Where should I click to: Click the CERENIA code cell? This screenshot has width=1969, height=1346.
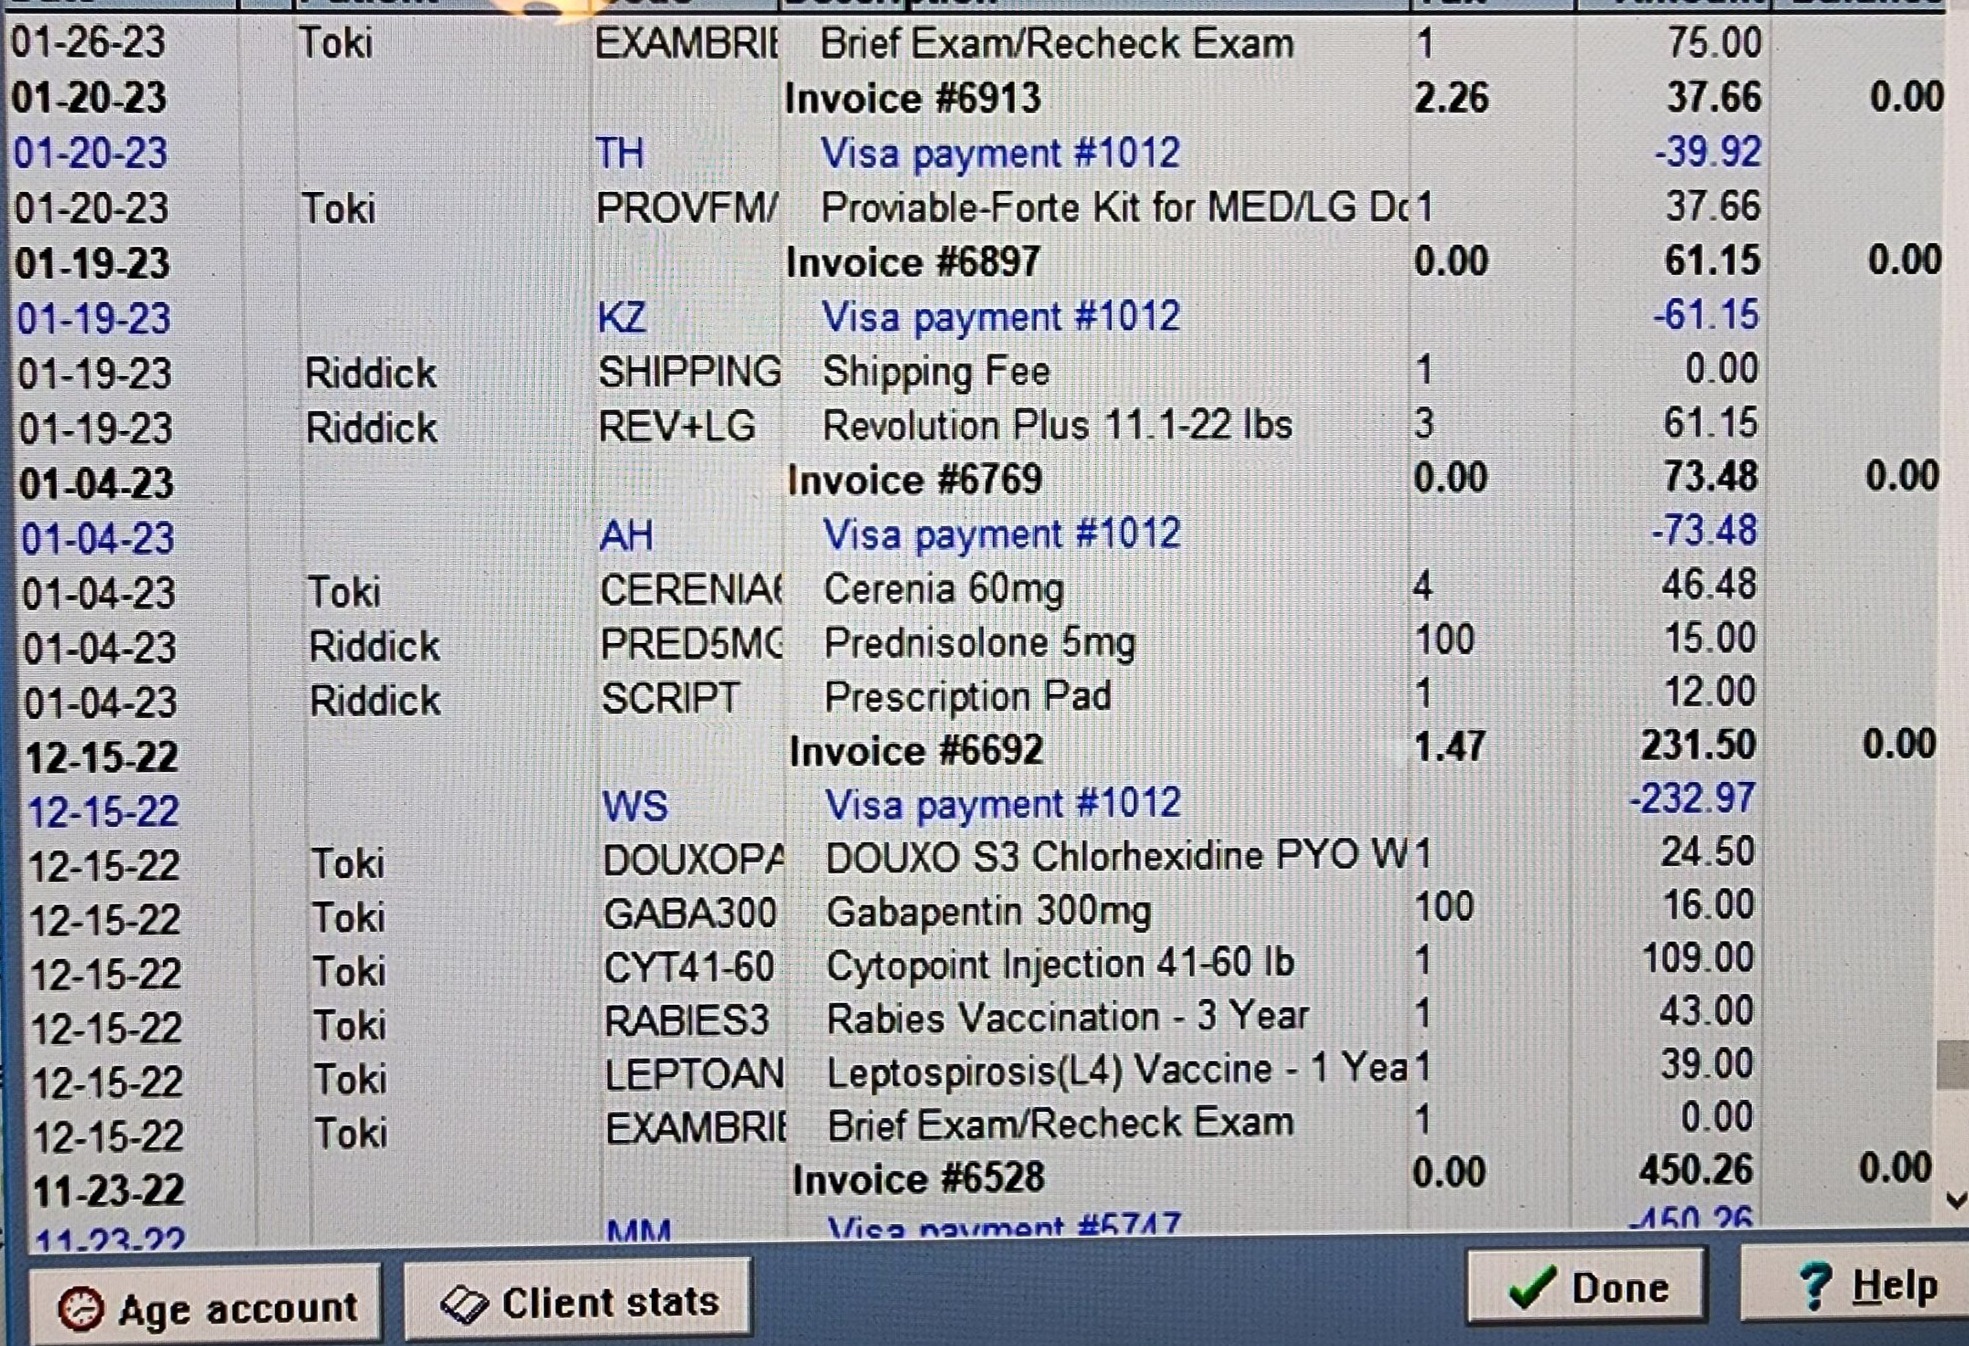tap(691, 590)
